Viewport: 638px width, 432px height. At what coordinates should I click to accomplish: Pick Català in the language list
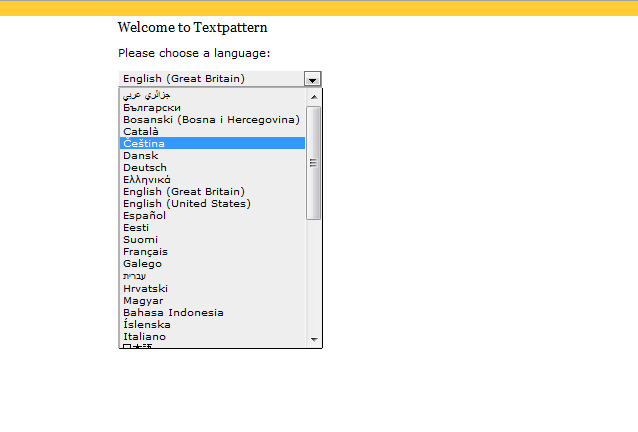(213, 131)
